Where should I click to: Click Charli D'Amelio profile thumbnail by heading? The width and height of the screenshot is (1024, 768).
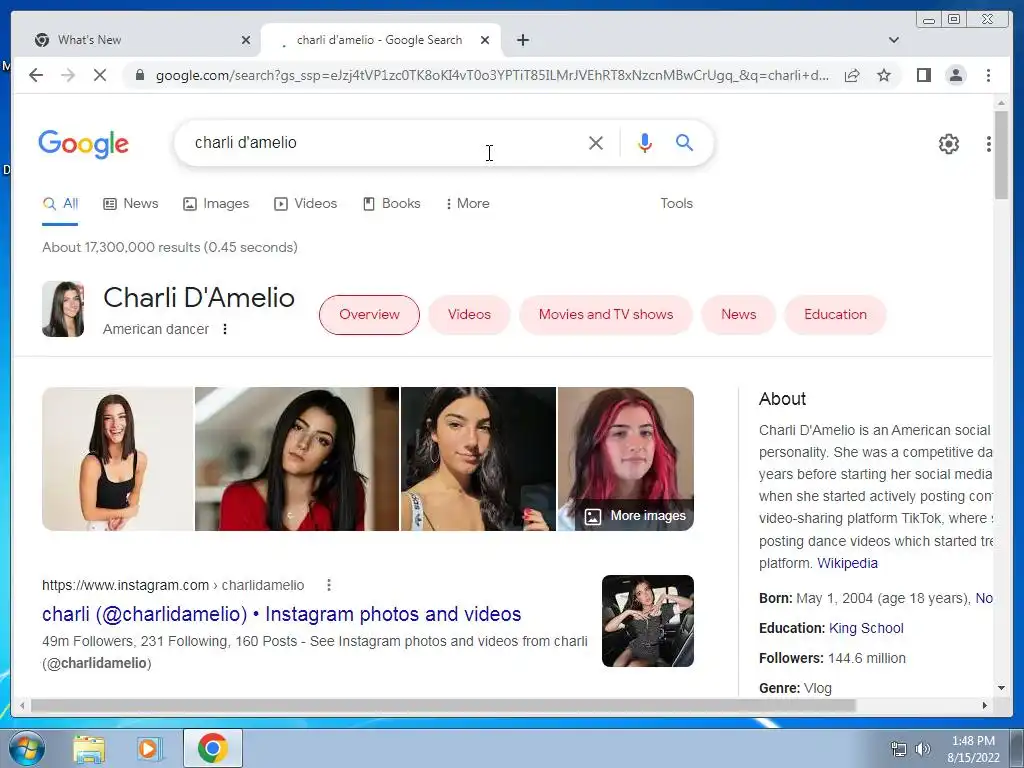[x=63, y=309]
